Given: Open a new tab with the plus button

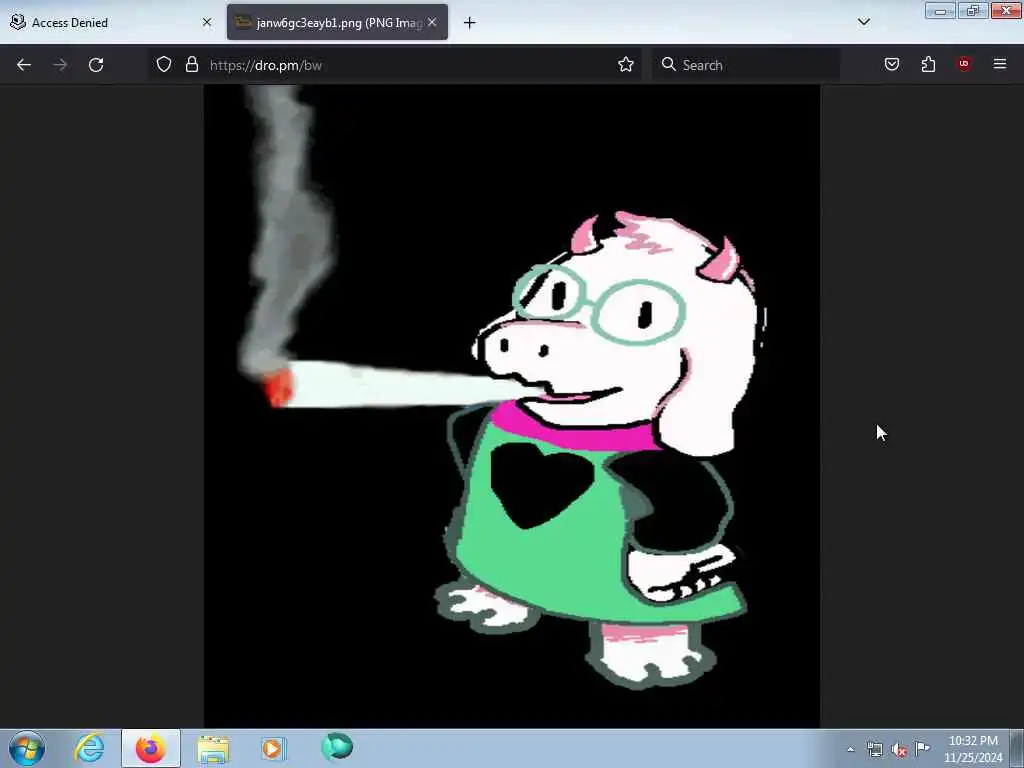Looking at the screenshot, I should point(470,23).
